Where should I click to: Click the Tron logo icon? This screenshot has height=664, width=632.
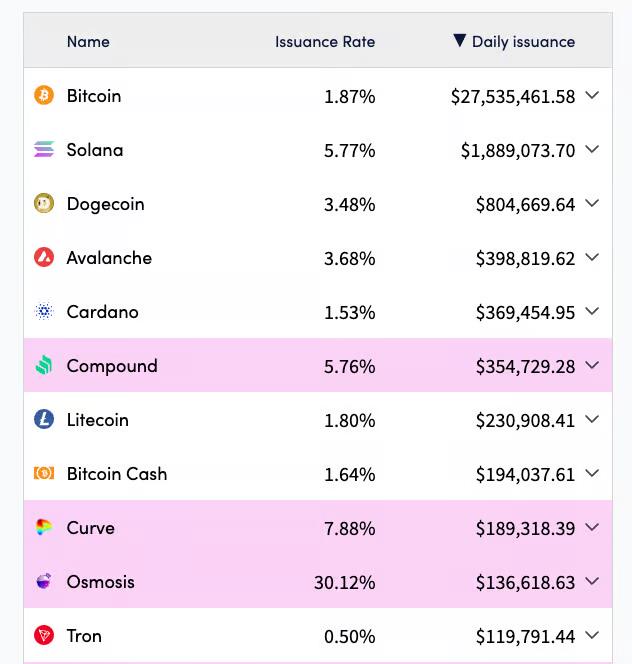point(44,636)
